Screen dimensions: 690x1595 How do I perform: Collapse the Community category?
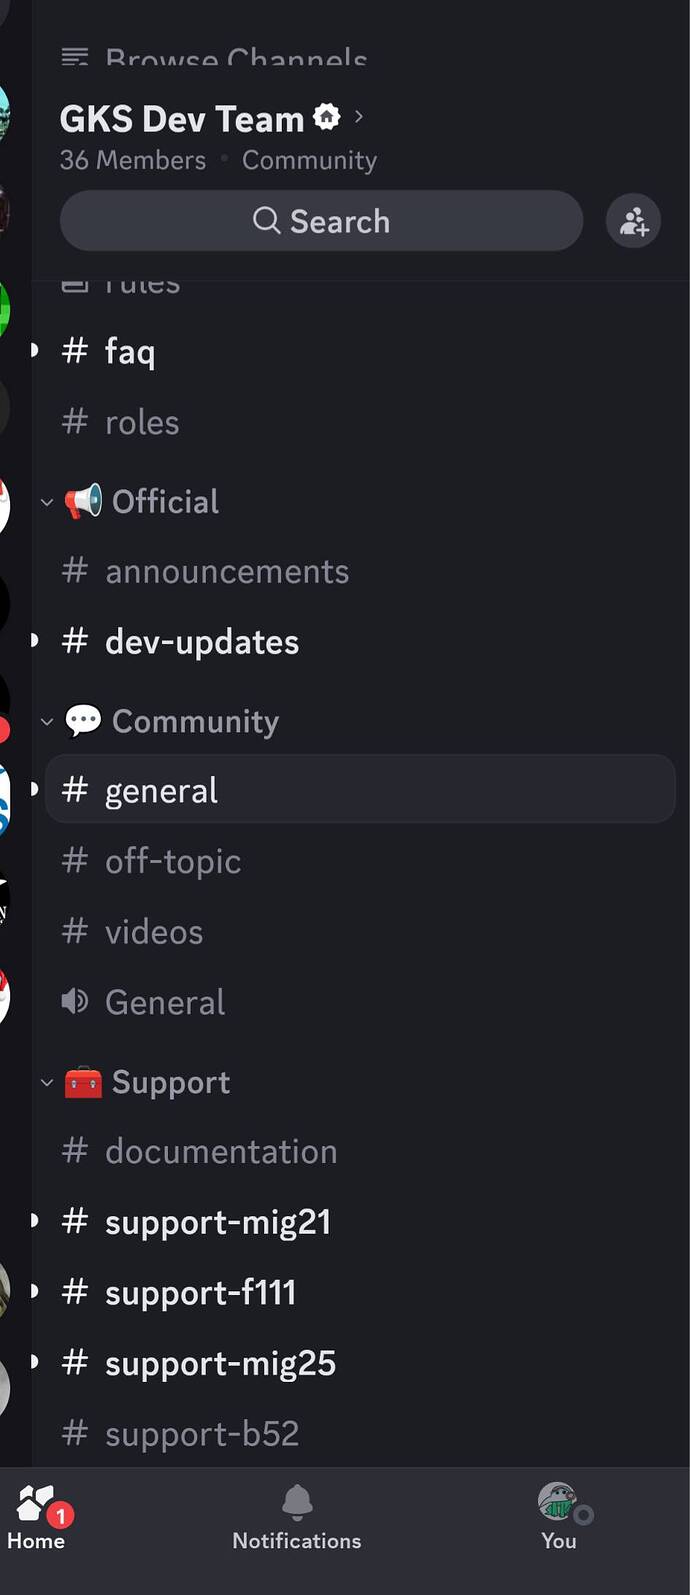point(47,722)
